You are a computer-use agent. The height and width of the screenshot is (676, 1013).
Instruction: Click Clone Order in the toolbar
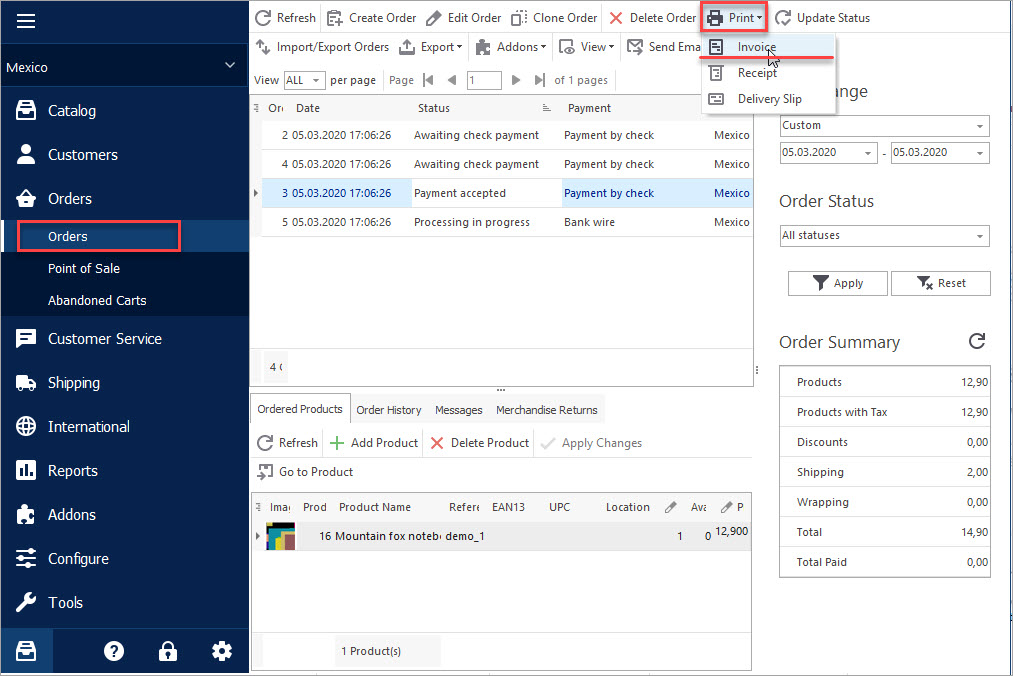554,17
